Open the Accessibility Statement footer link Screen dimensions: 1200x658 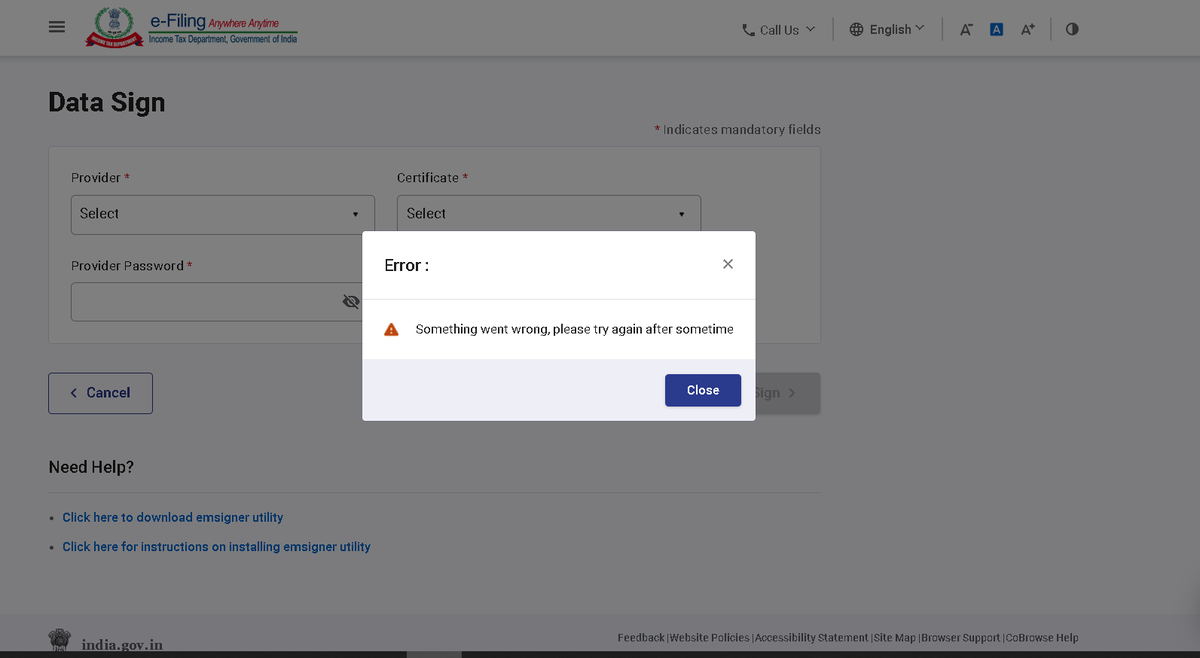click(x=812, y=638)
